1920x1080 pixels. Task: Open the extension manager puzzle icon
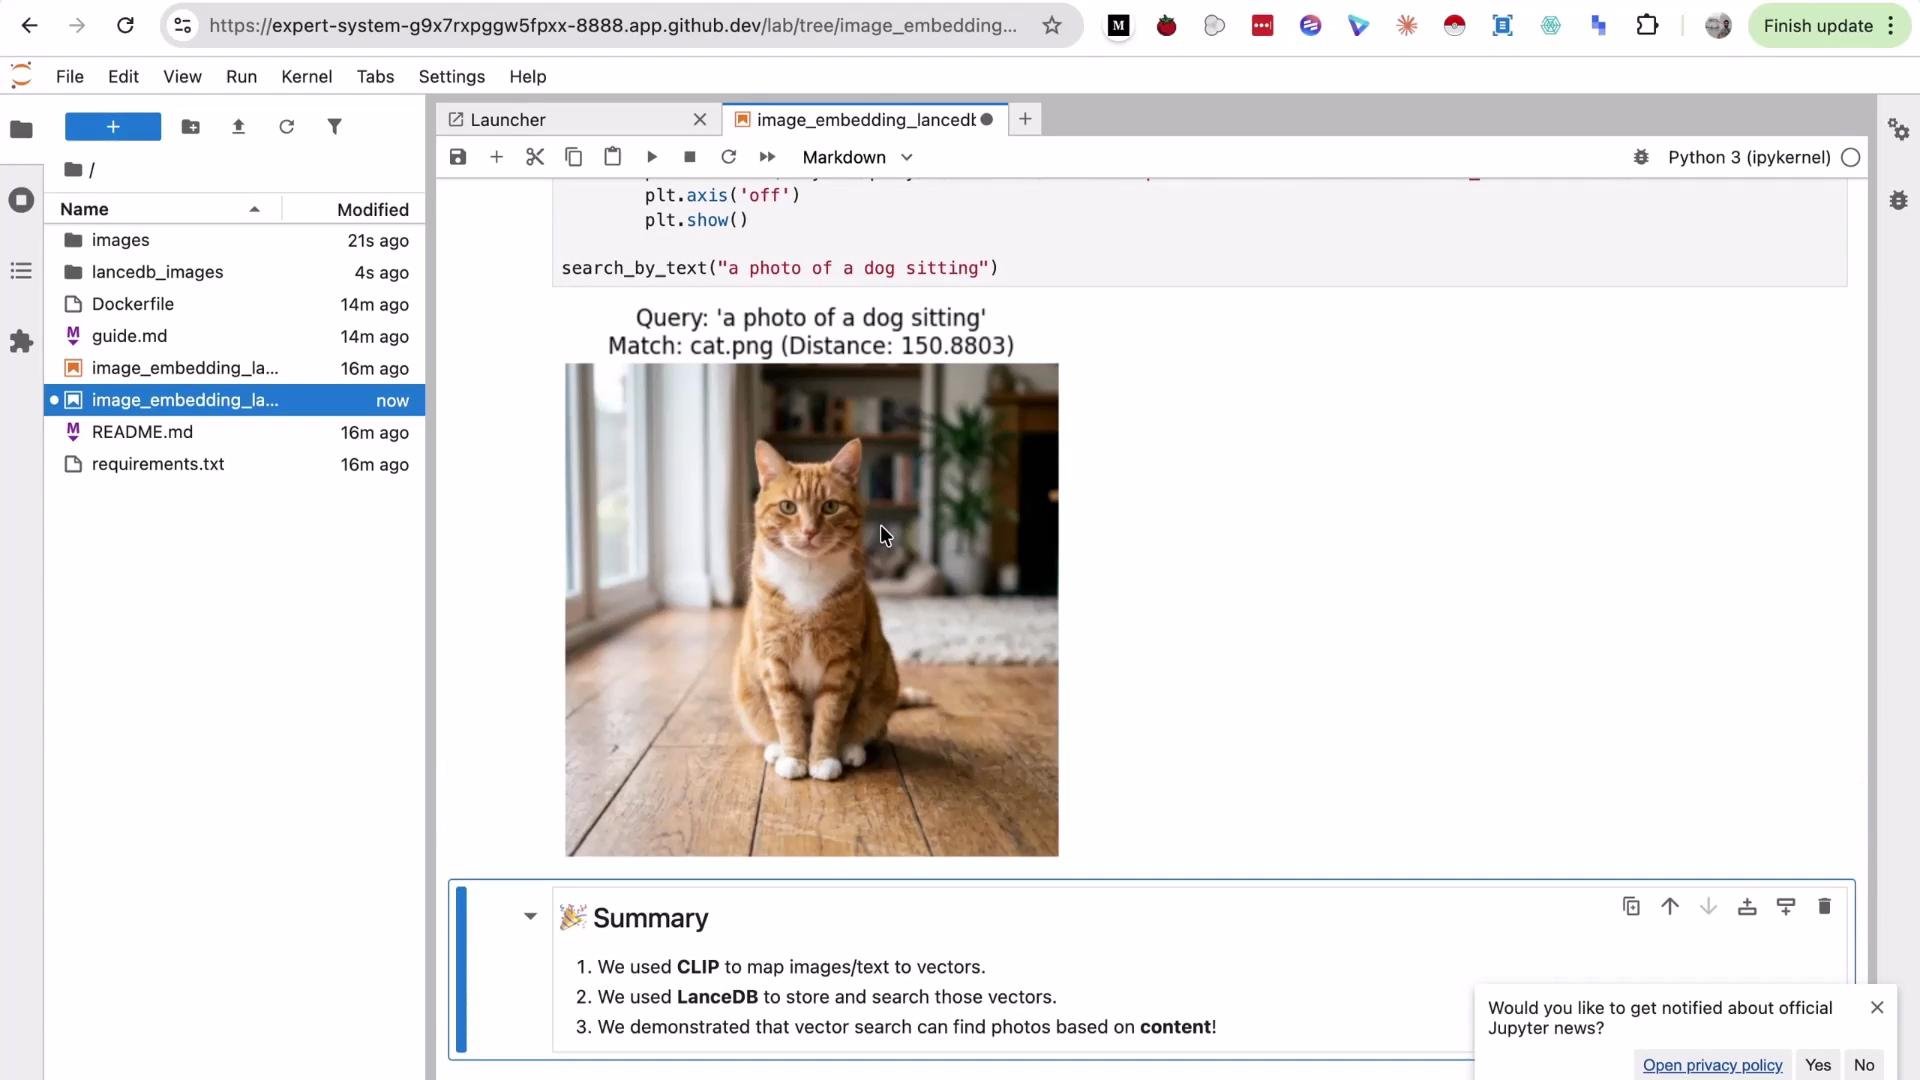[21, 342]
